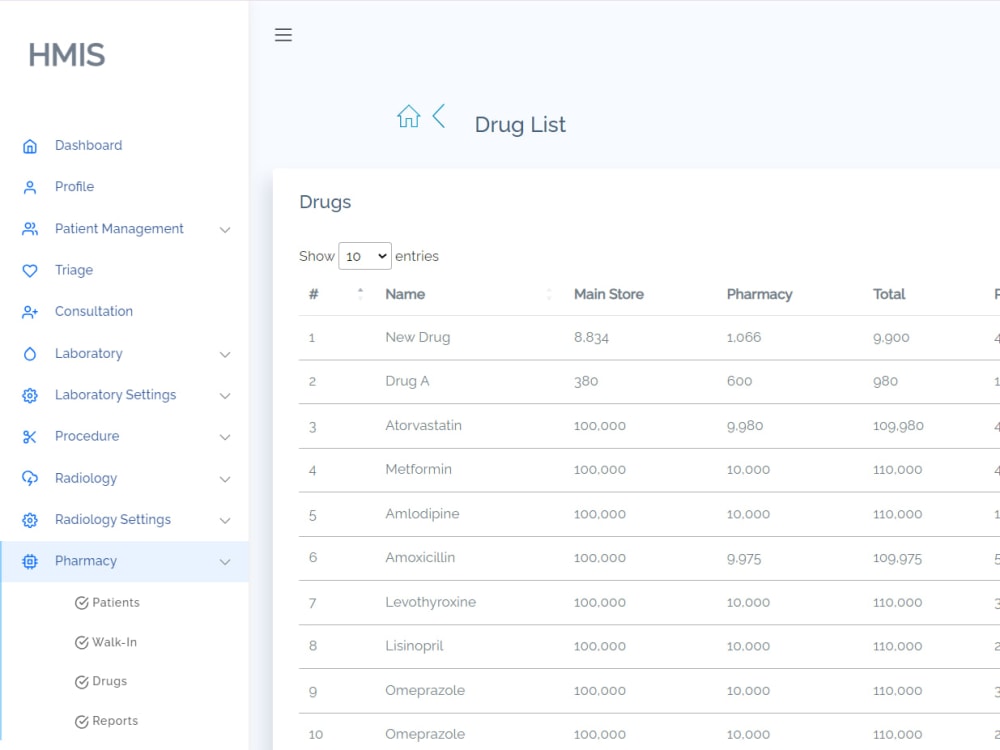The width and height of the screenshot is (1000, 750).
Task: Sort table by the # column arrows
Action: pos(360,294)
